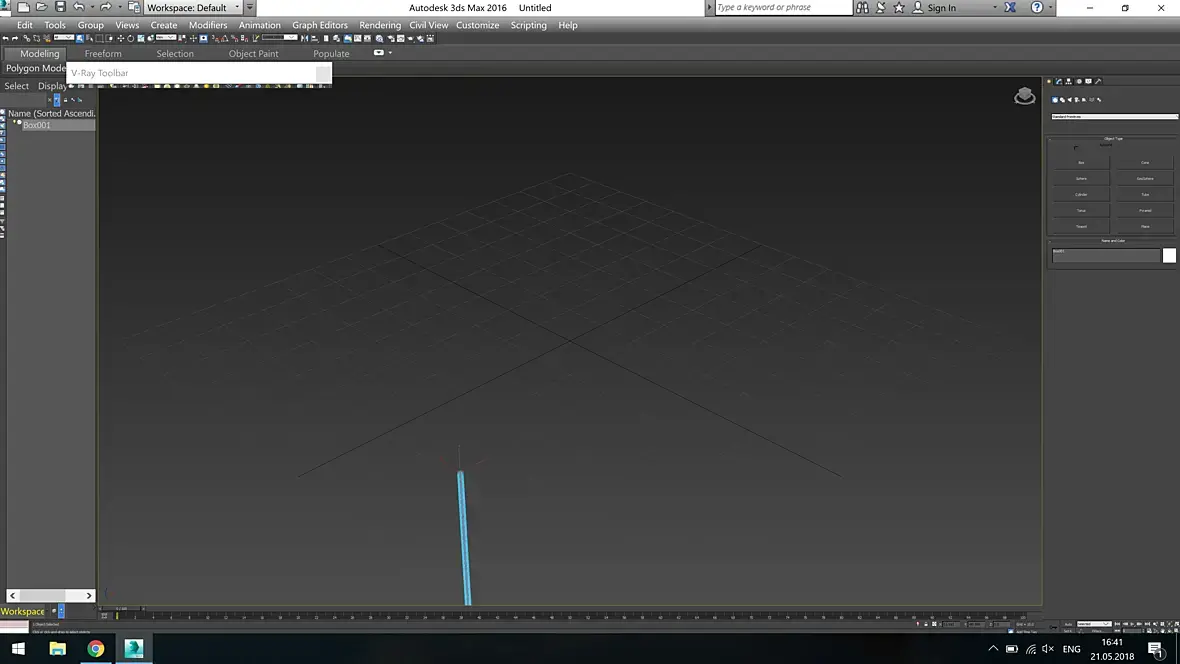Image resolution: width=1180 pixels, height=664 pixels.
Task: Click the search keyword input field
Action: (783, 8)
